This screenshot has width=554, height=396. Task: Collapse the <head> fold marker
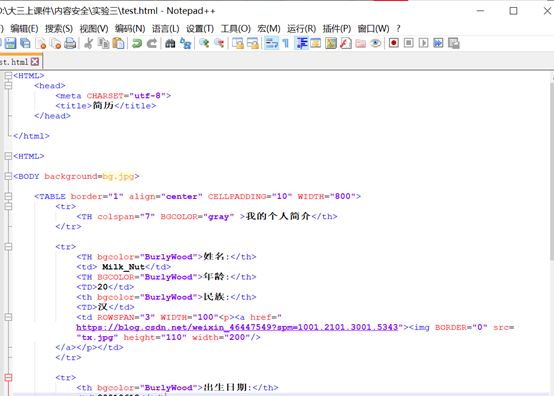pyautogui.click(x=8, y=85)
